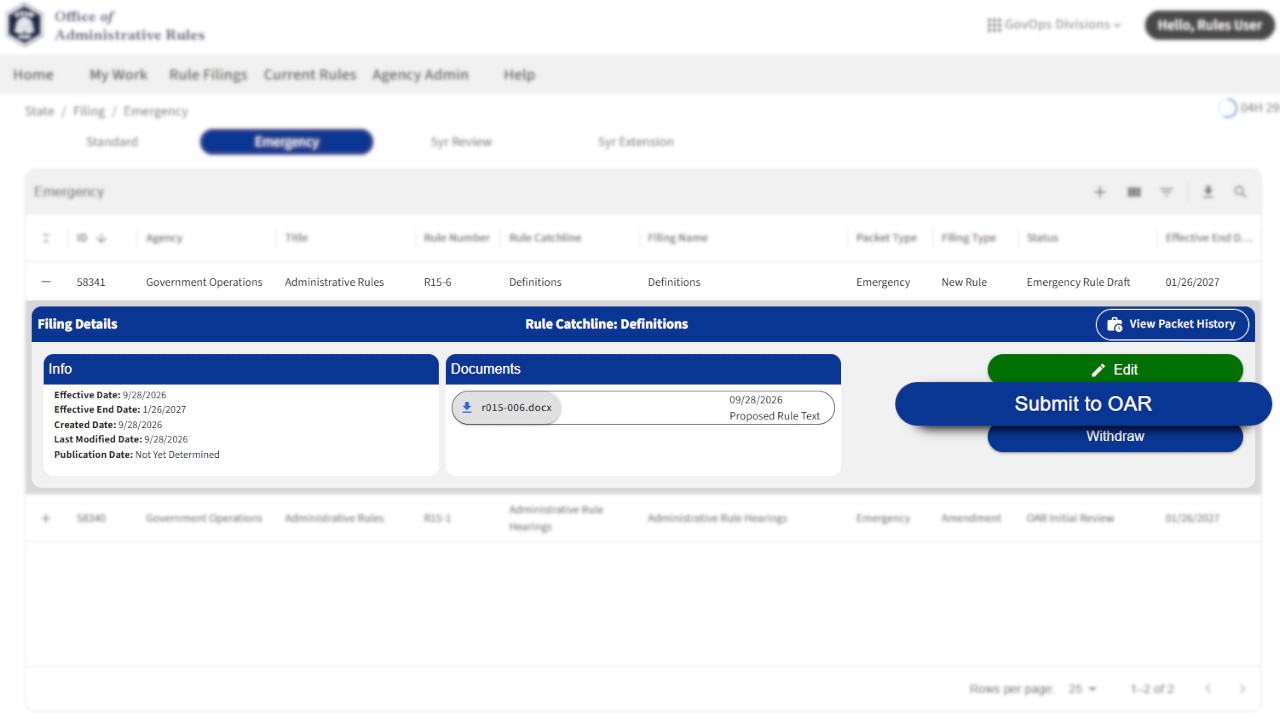Select the Emergency tab
The width and height of the screenshot is (1280, 720).
point(286,142)
